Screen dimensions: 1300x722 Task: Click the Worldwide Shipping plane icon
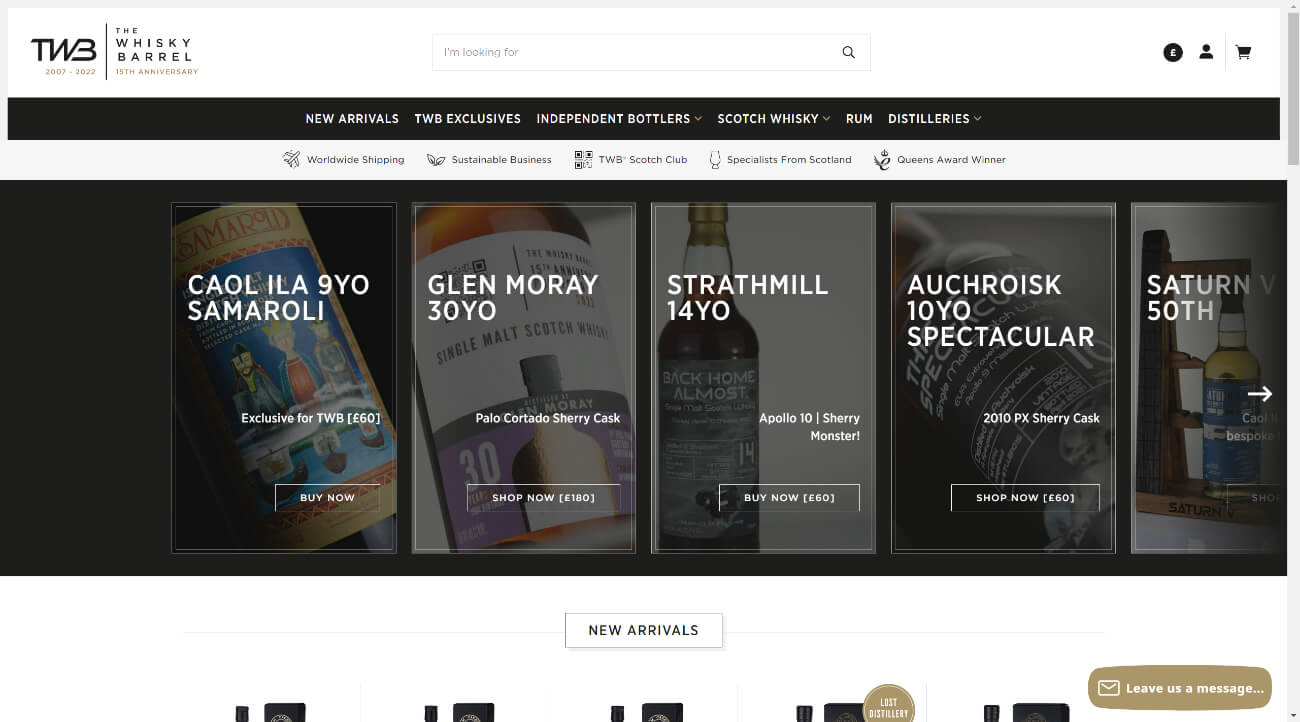point(291,159)
